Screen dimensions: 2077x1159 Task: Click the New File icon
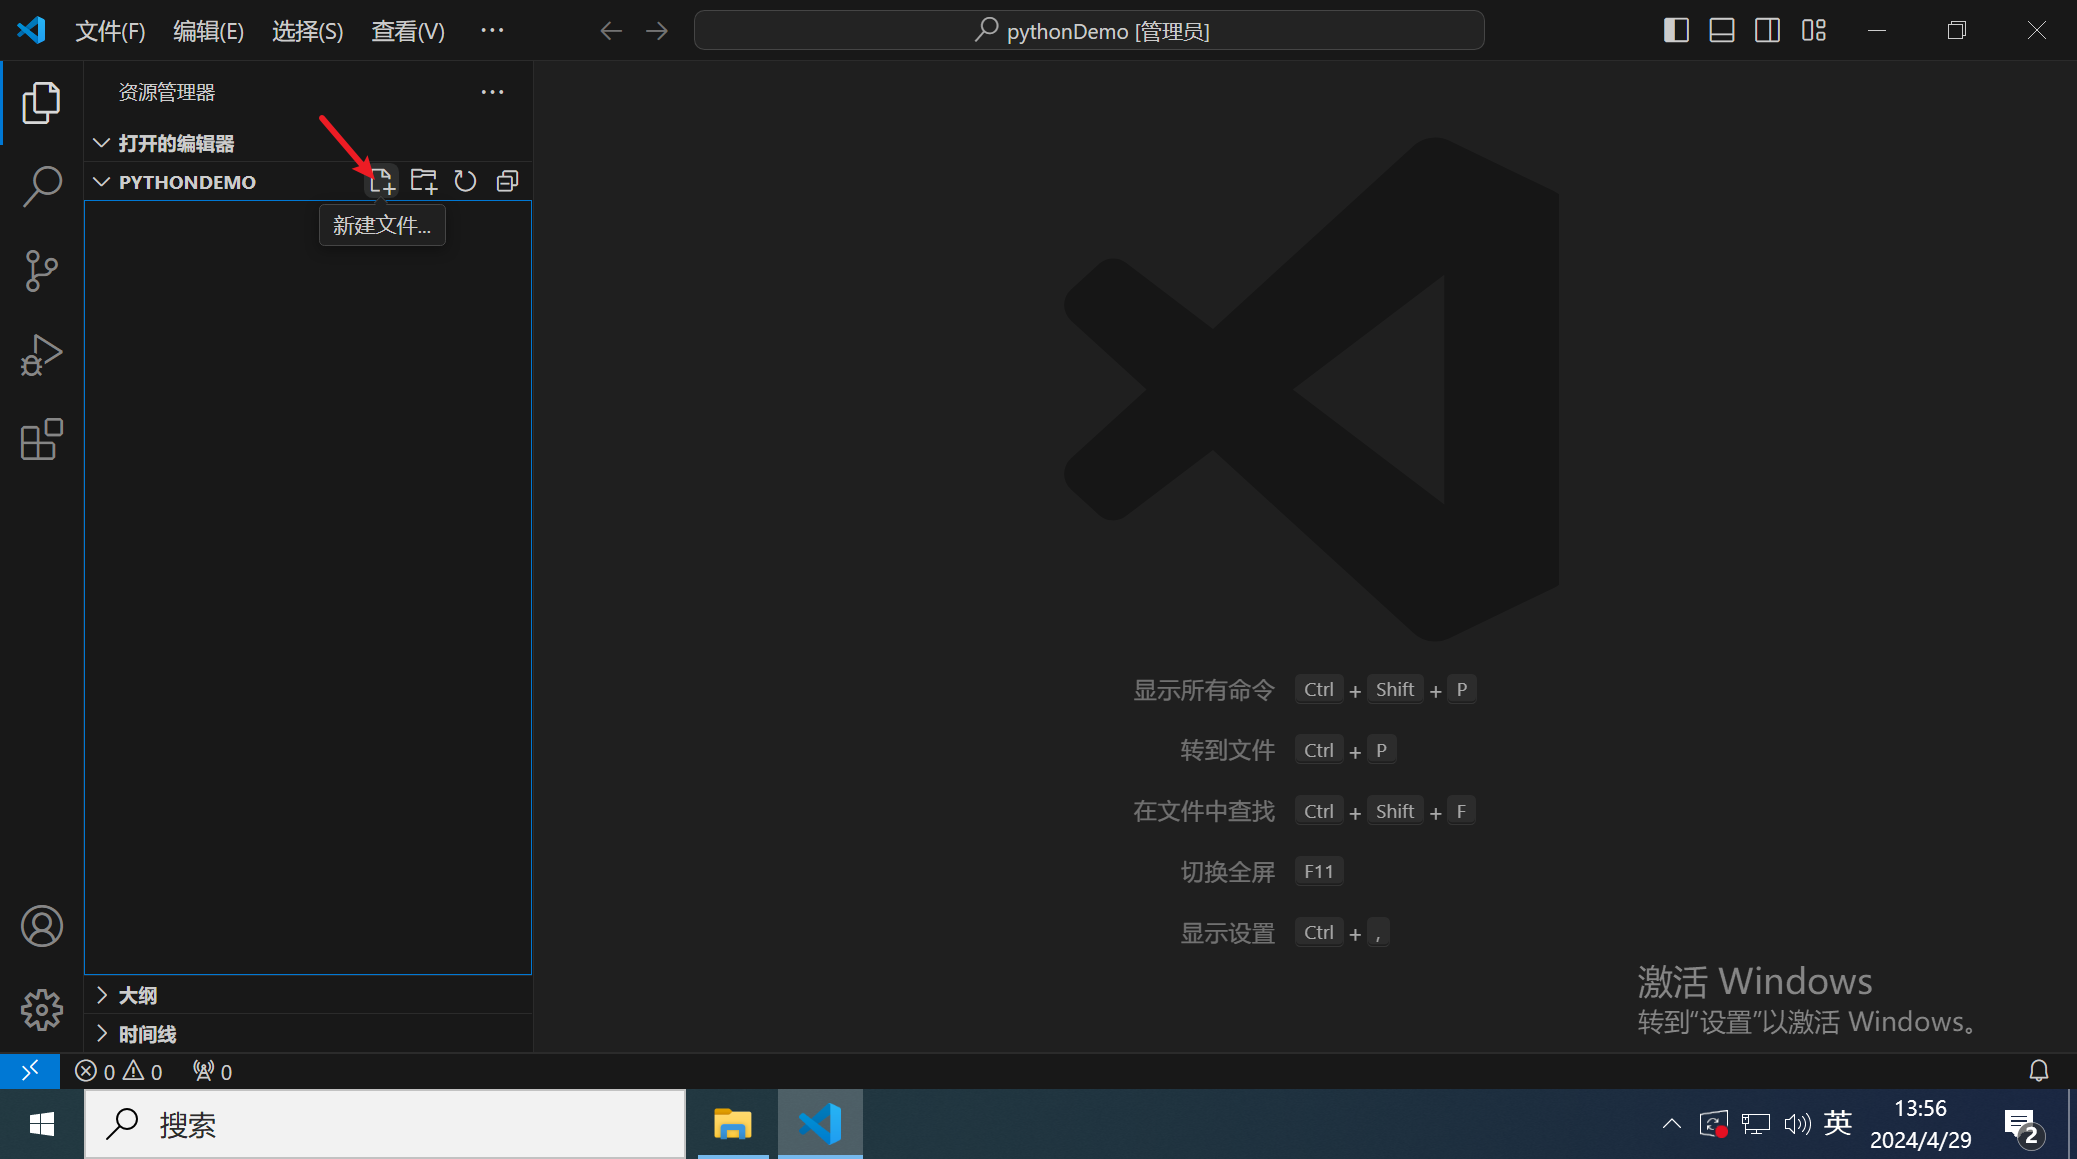click(381, 182)
